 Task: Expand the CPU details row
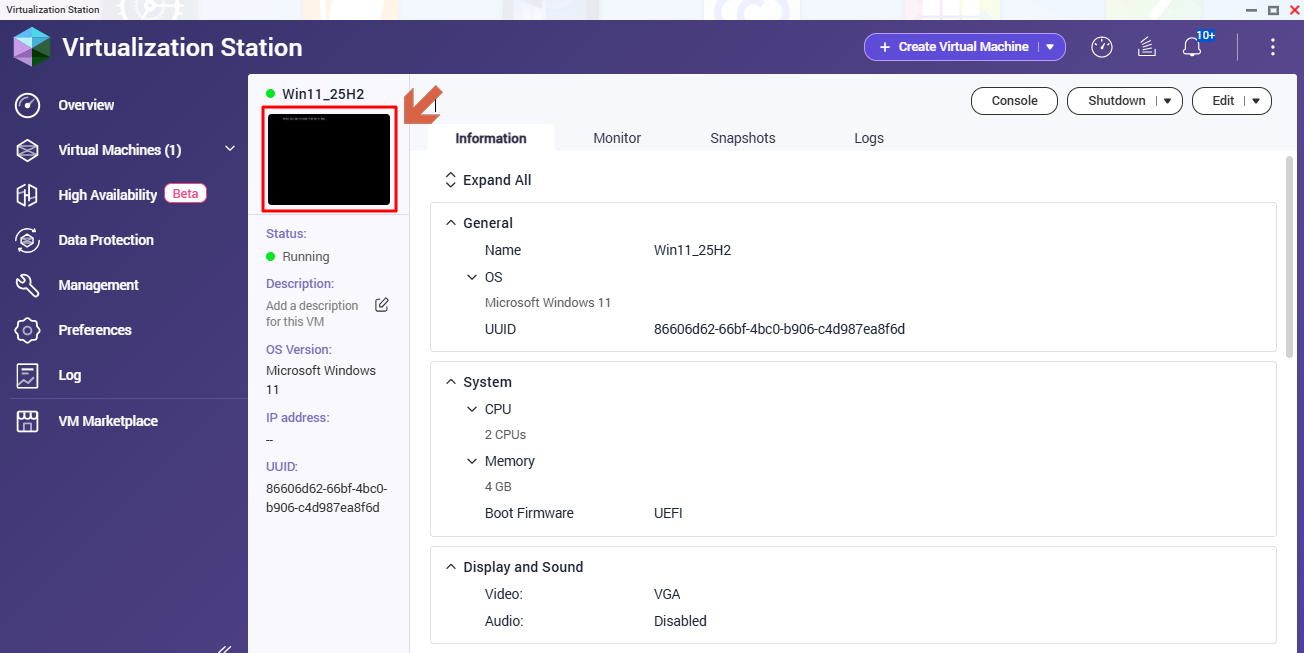472,409
